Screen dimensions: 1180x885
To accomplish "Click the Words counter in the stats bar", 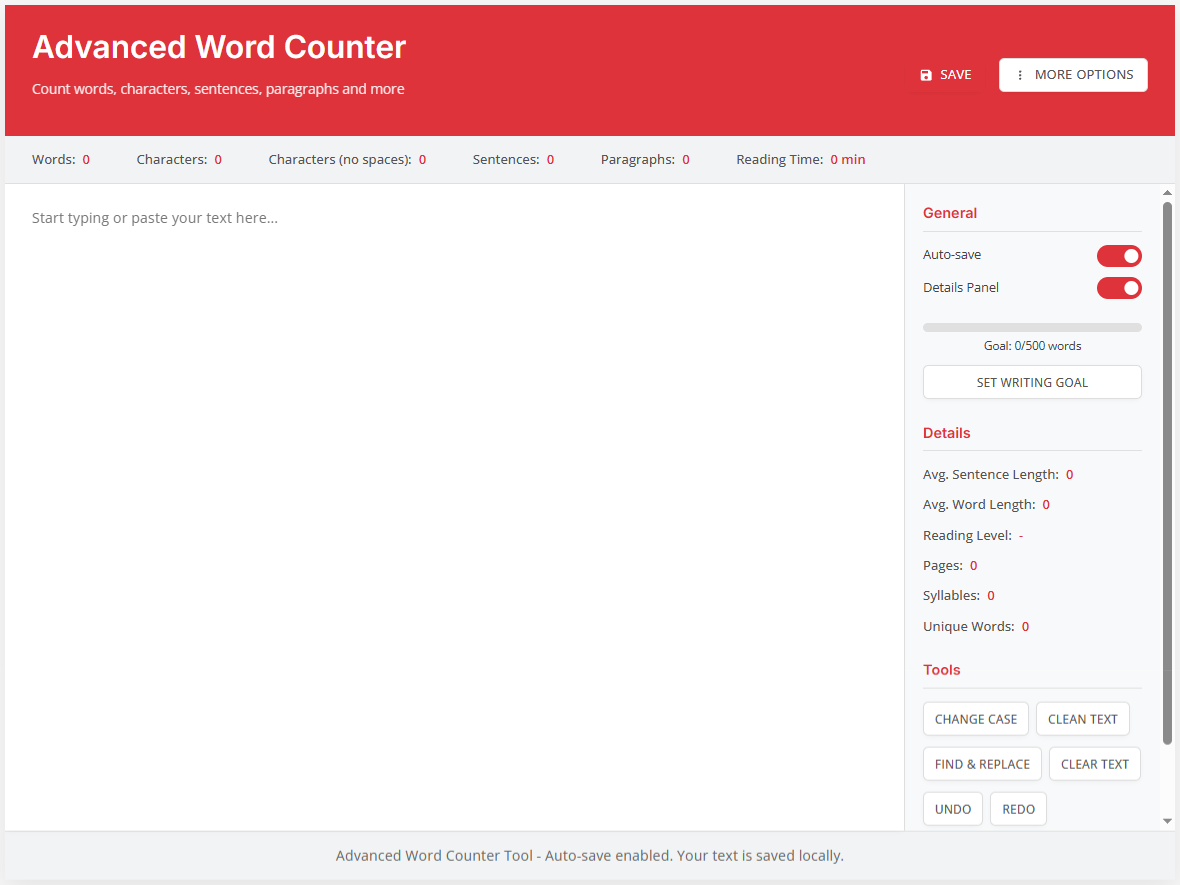I will (61, 159).
